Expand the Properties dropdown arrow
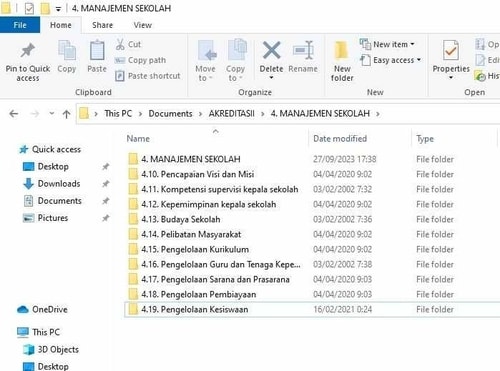Screen dimensions: 500x371 (451, 78)
